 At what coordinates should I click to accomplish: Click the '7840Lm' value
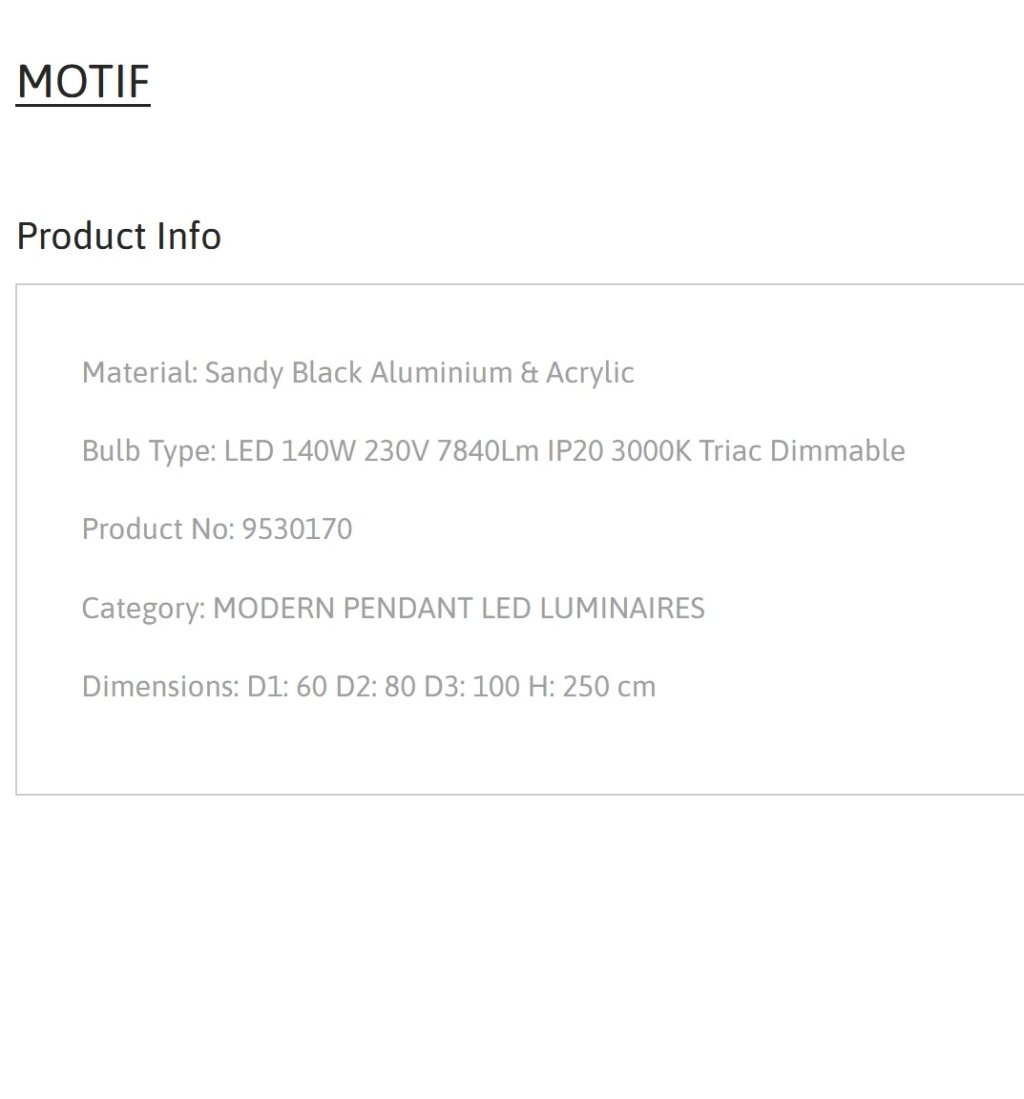pos(488,451)
